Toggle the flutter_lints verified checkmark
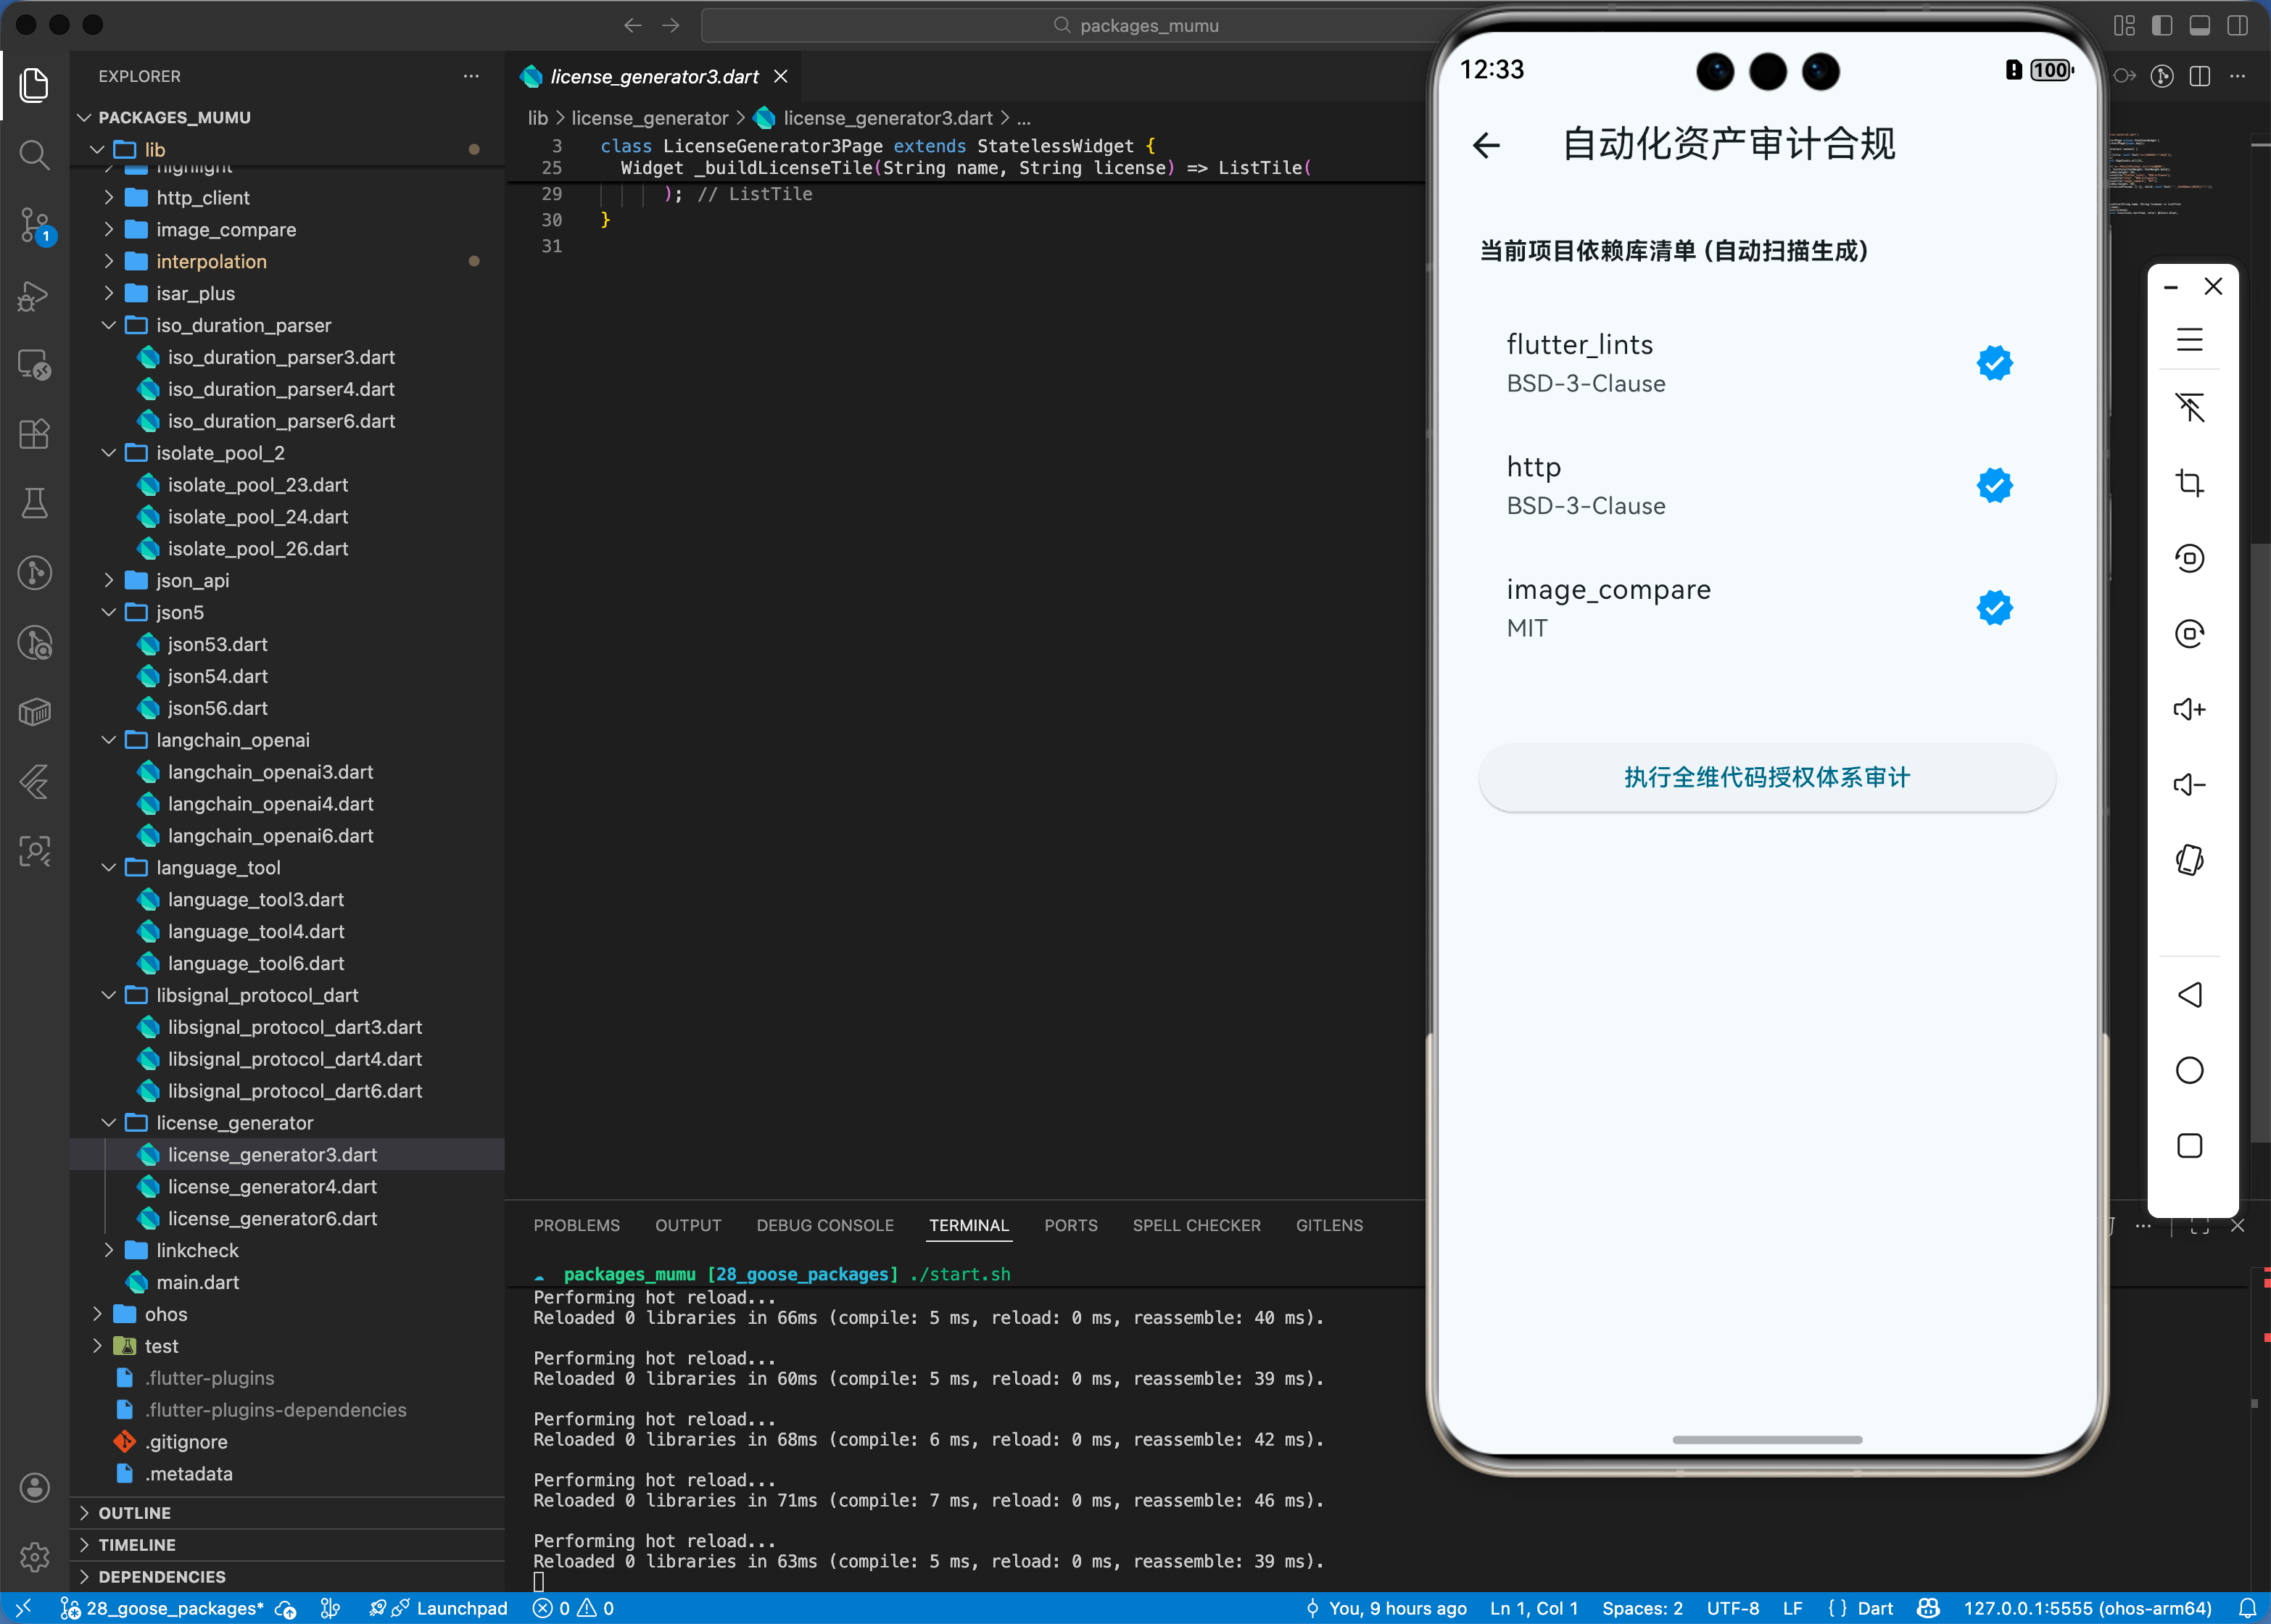The width and height of the screenshot is (2271, 1624). click(x=1994, y=363)
